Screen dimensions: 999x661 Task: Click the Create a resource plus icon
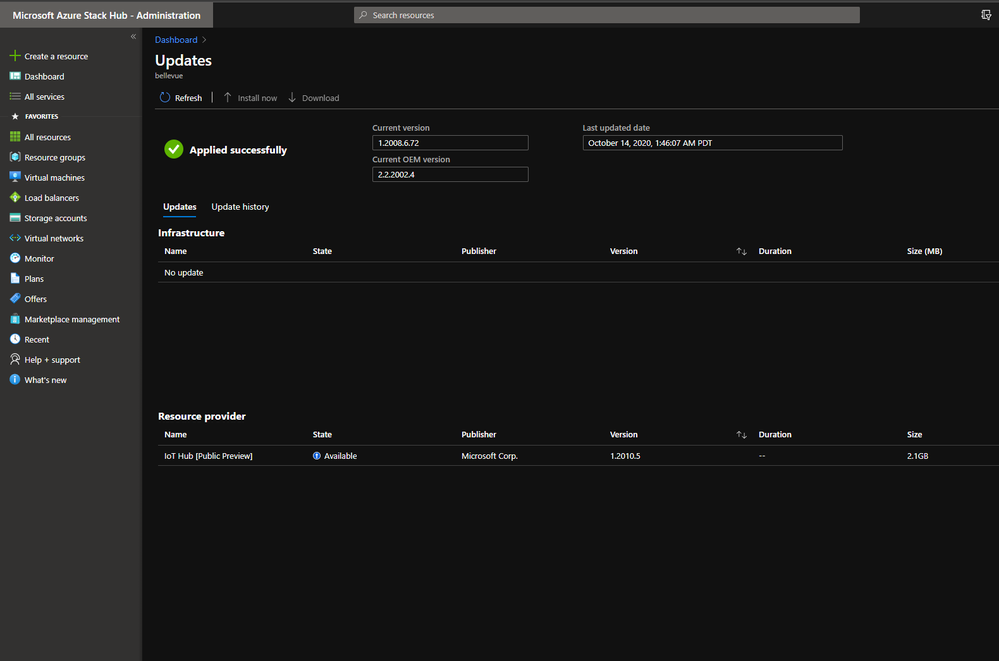tap(15, 56)
